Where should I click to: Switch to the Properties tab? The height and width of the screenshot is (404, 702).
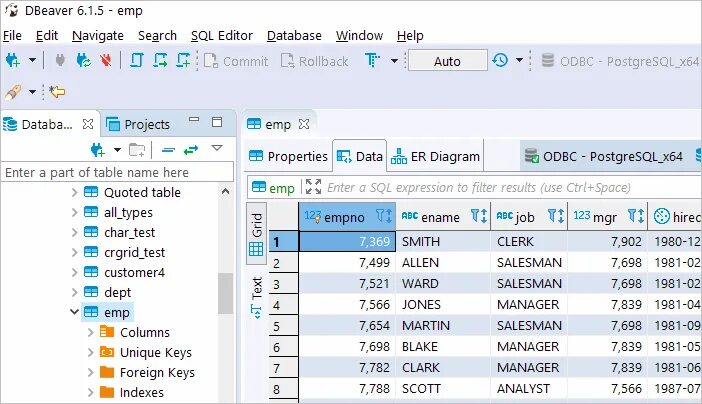[289, 156]
